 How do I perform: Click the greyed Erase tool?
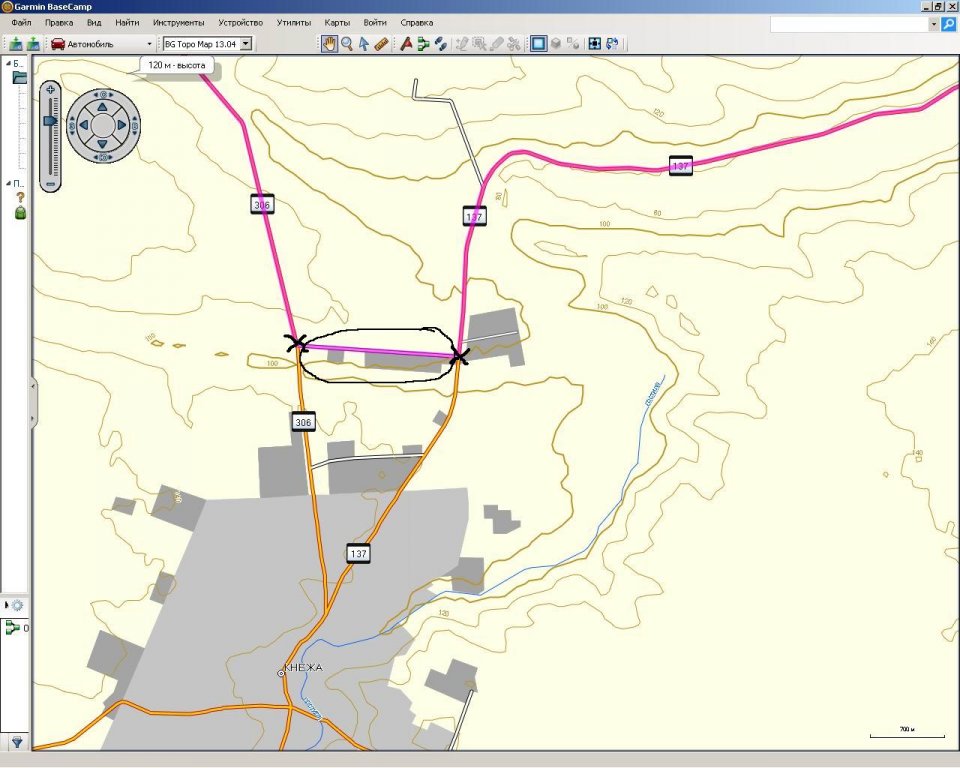click(x=497, y=43)
